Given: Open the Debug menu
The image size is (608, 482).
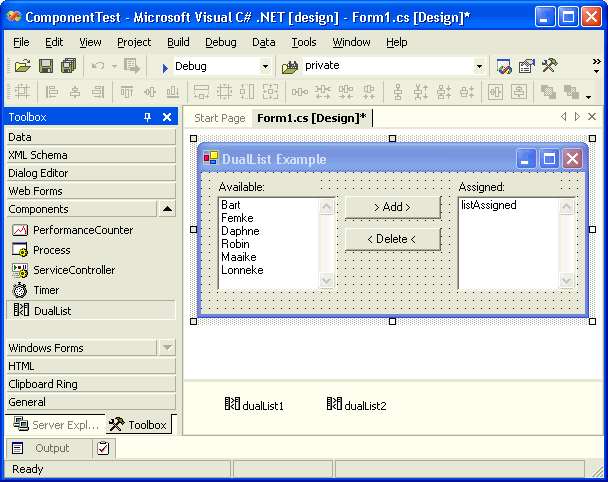Looking at the screenshot, I should point(221,42).
